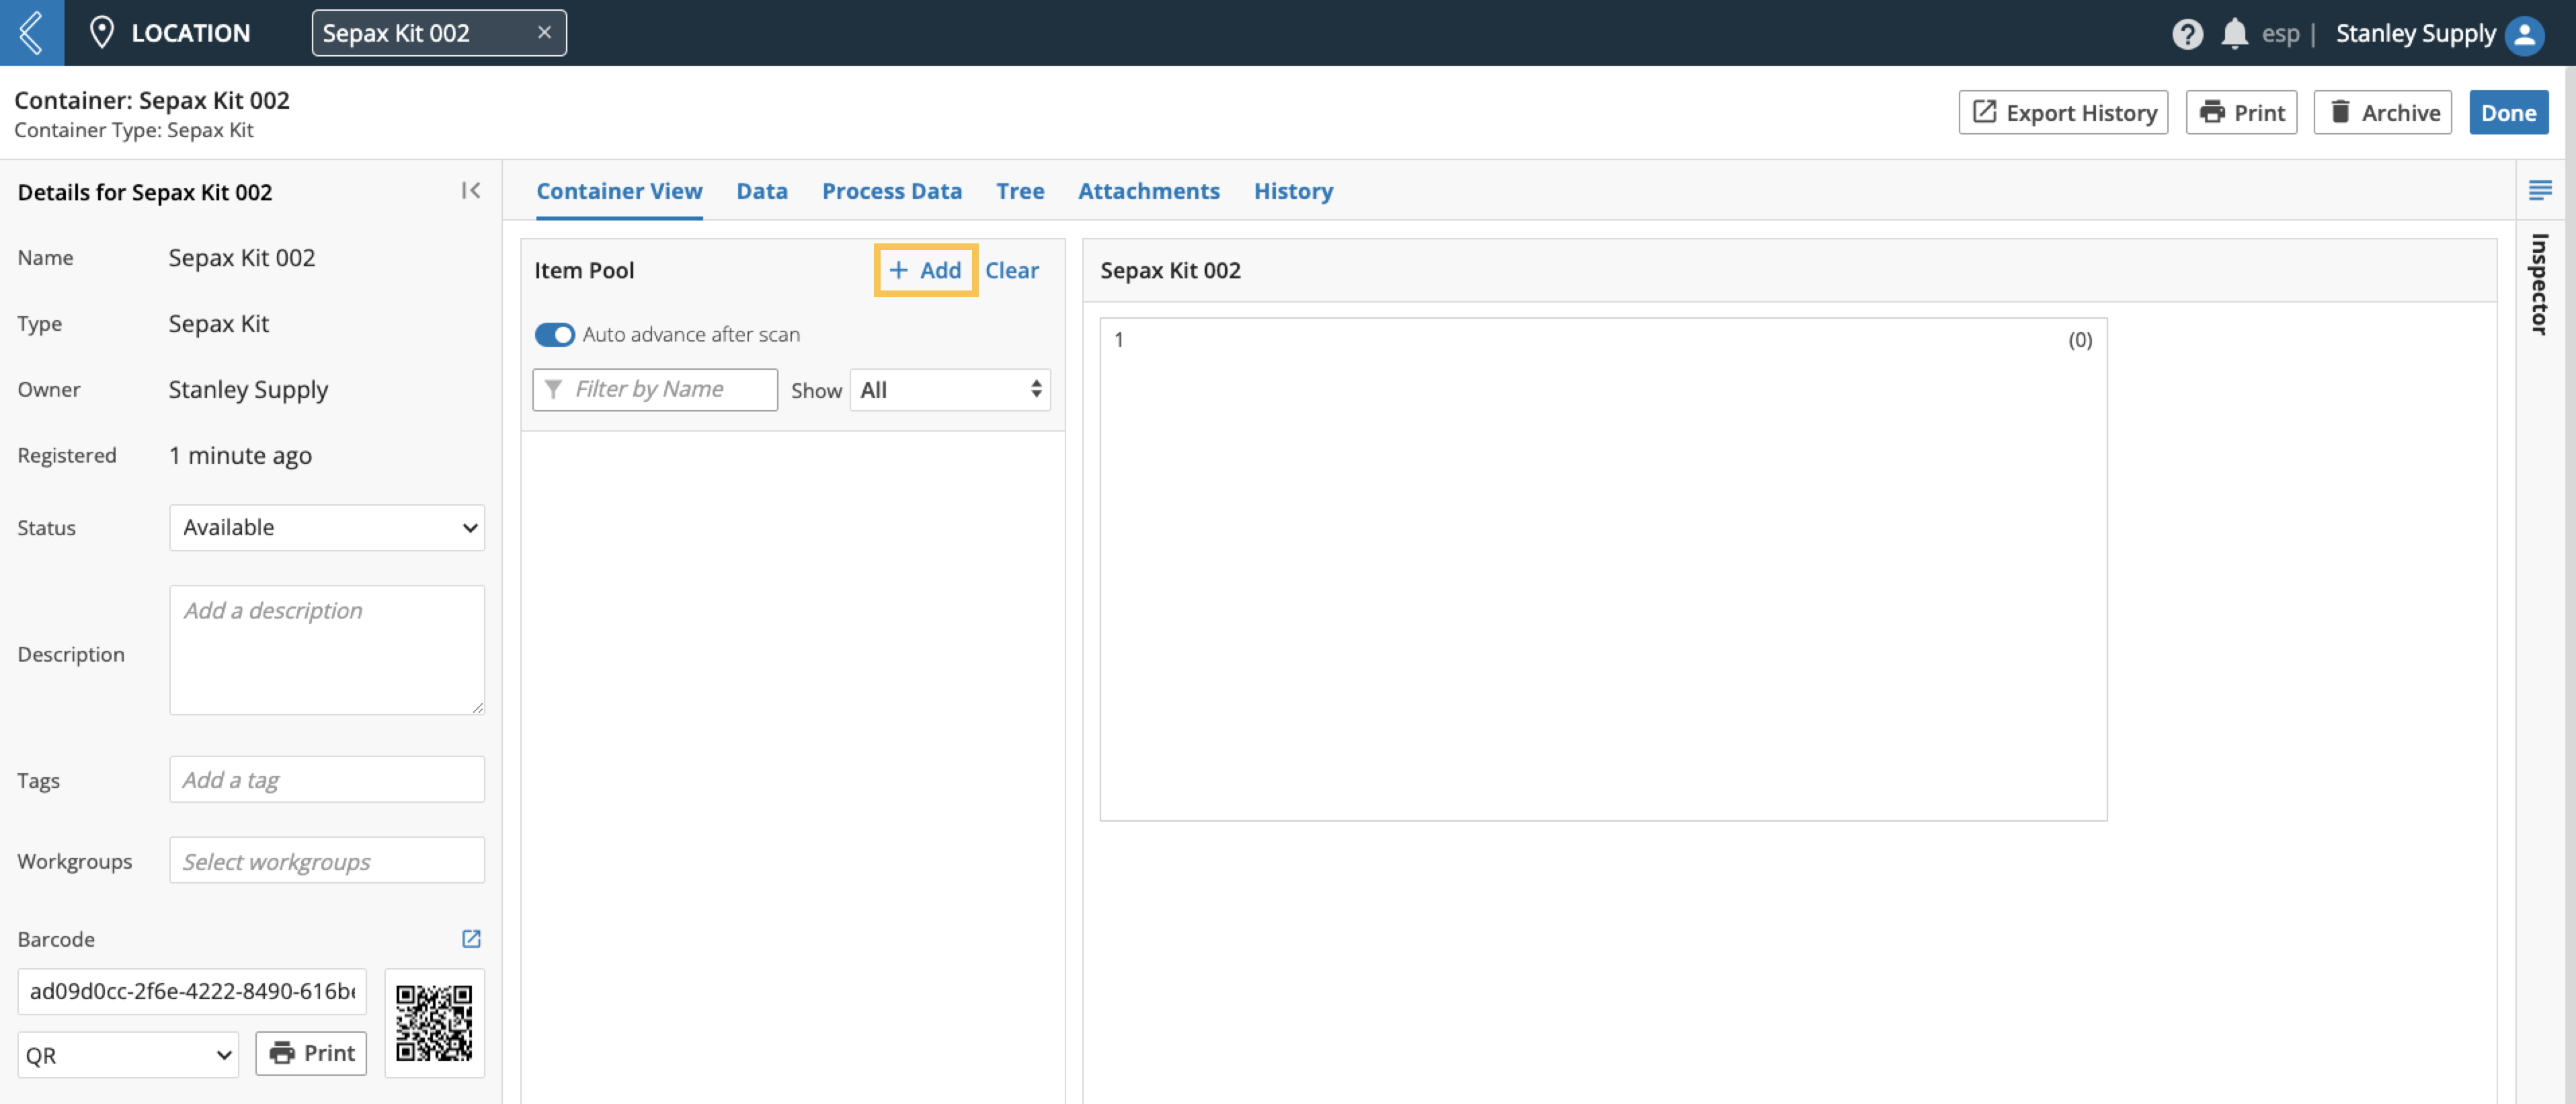The height and width of the screenshot is (1104, 2576).
Task: Open the Status Available dropdown
Action: coord(327,528)
